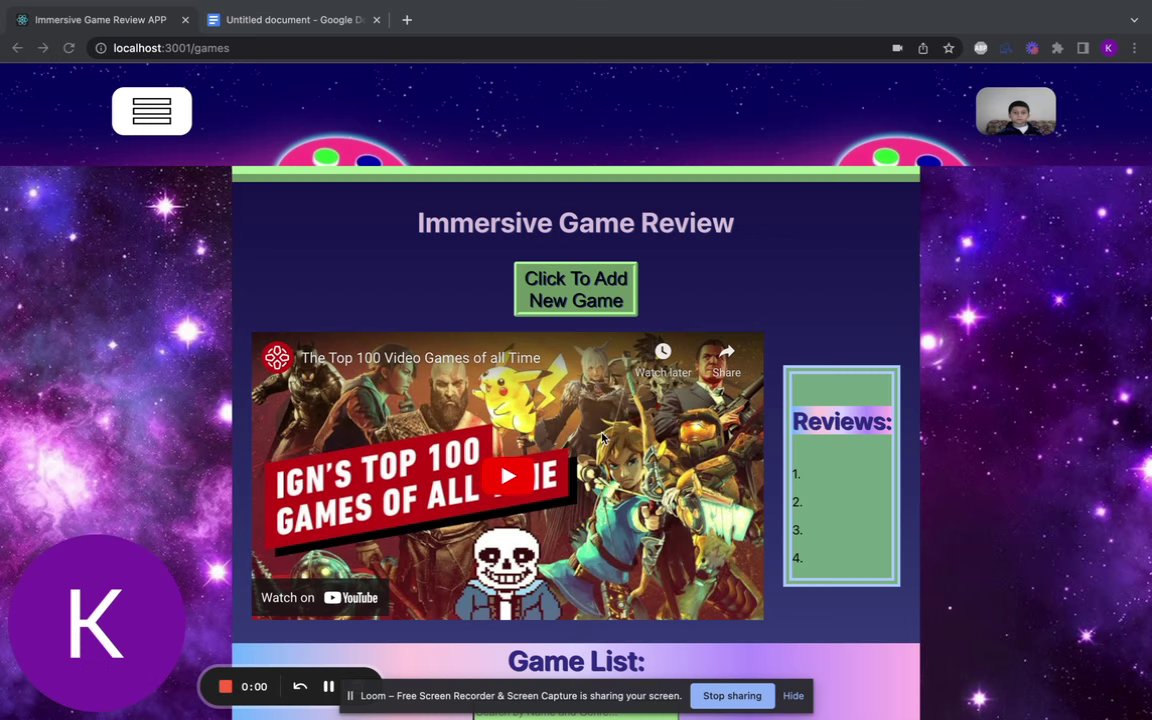Open the extensions puzzle icon
The image size is (1152, 720).
coord(1057,48)
